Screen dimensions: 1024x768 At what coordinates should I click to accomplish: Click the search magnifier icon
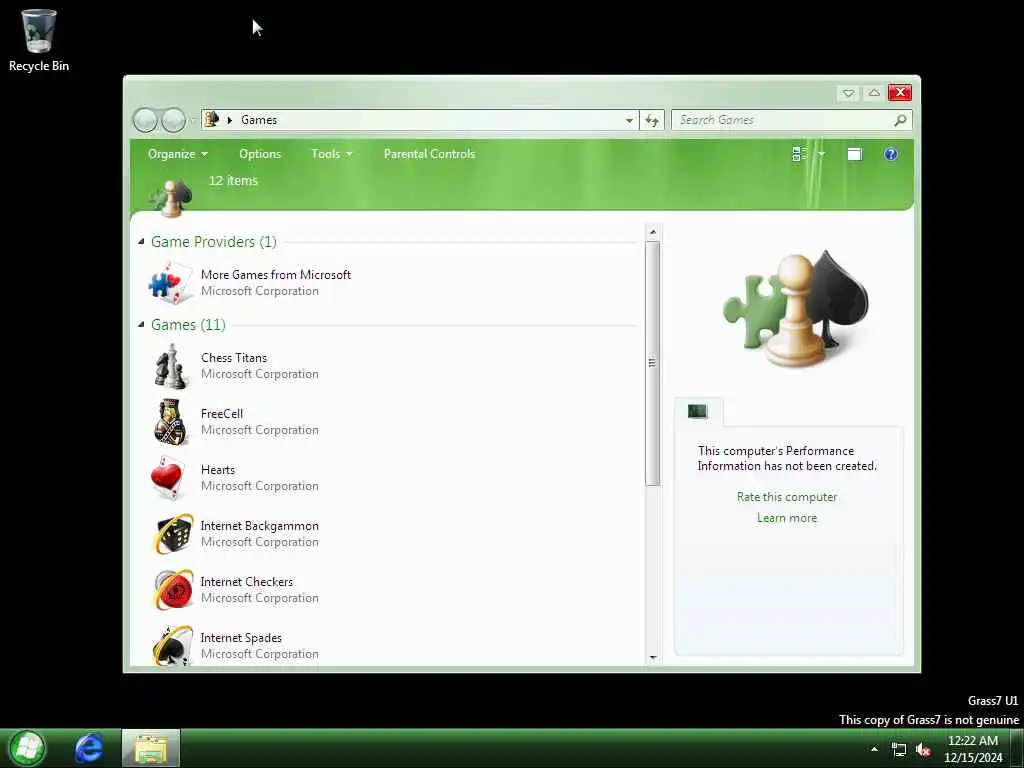[900, 120]
